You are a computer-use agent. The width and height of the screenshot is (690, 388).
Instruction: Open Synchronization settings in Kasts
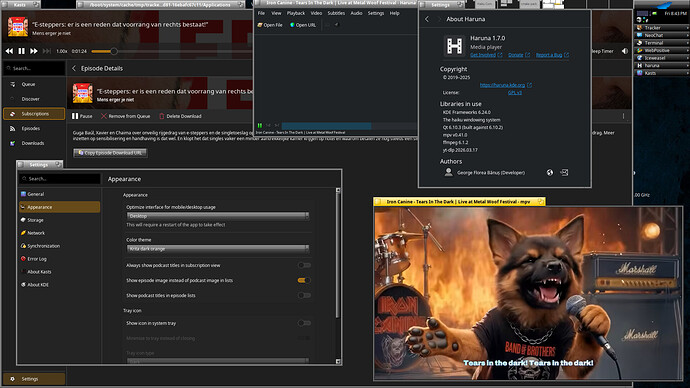[59, 246]
